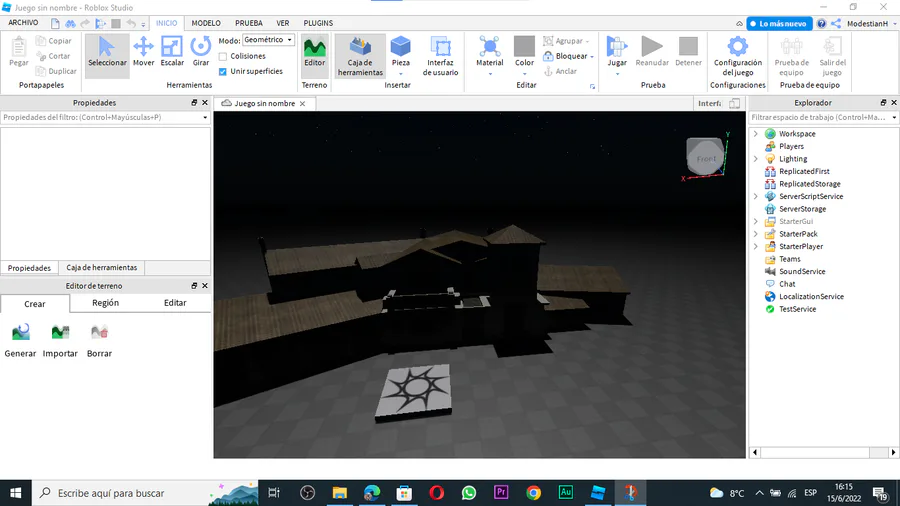The width and height of the screenshot is (900, 506).
Task: Click Borrar terrain icon
Action: coord(99,332)
